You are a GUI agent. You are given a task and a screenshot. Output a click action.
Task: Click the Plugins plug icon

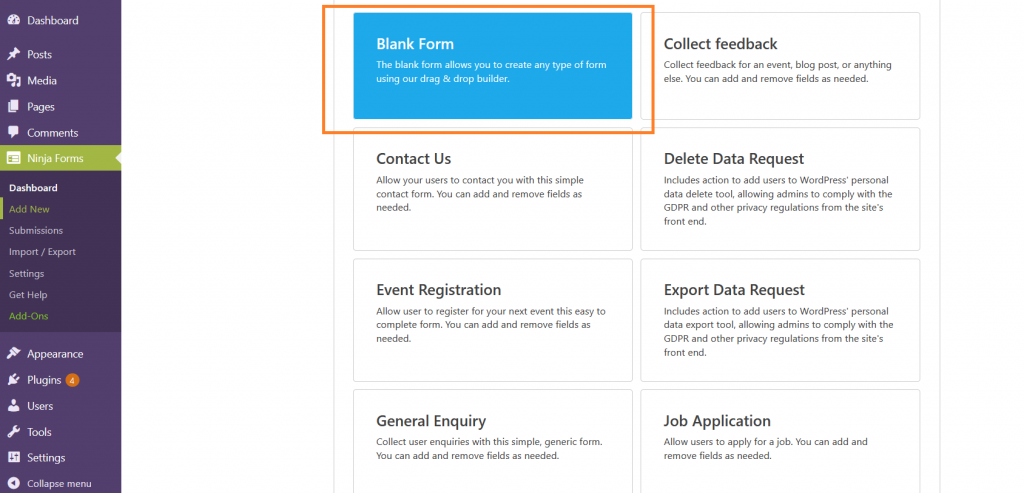tap(13, 380)
